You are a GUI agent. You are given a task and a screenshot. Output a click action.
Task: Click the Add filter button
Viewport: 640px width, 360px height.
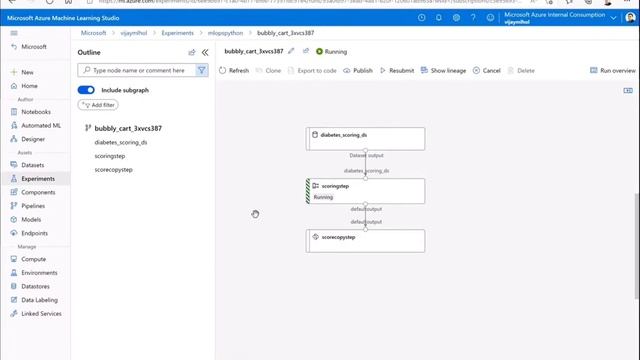[98, 105]
